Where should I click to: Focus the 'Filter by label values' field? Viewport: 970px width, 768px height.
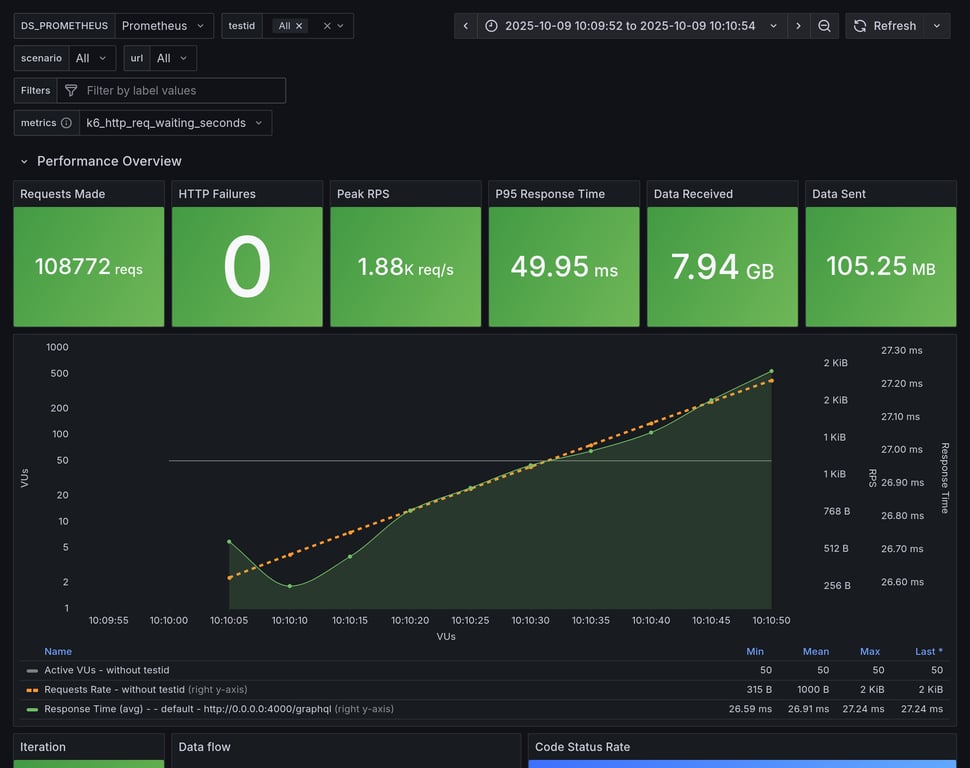click(x=180, y=91)
